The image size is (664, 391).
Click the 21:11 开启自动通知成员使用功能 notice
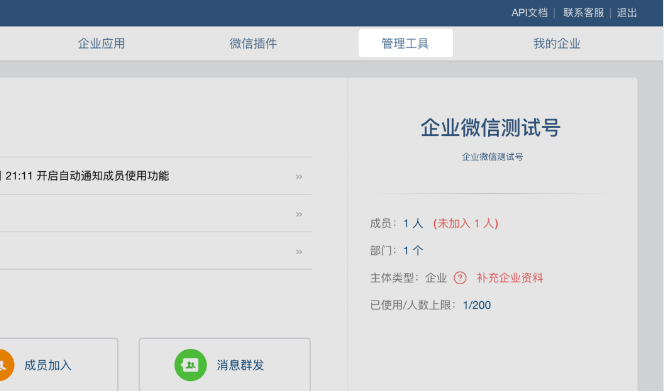tap(87, 176)
